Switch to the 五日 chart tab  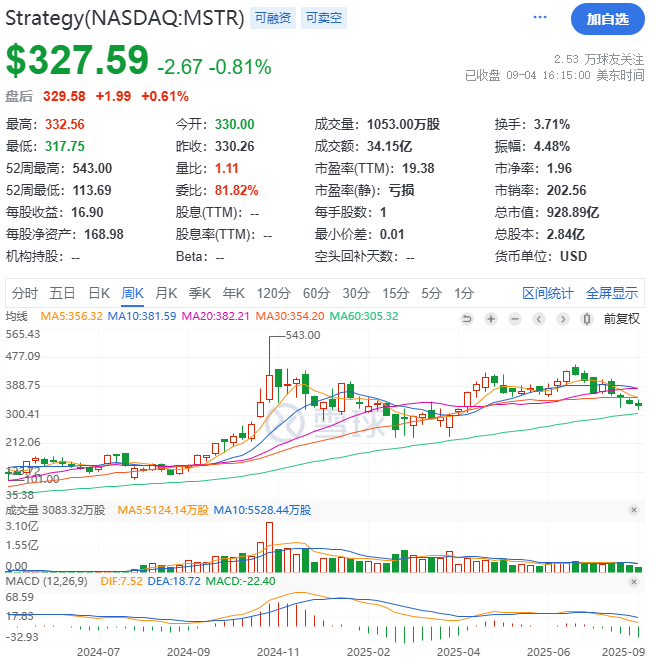(x=62, y=293)
